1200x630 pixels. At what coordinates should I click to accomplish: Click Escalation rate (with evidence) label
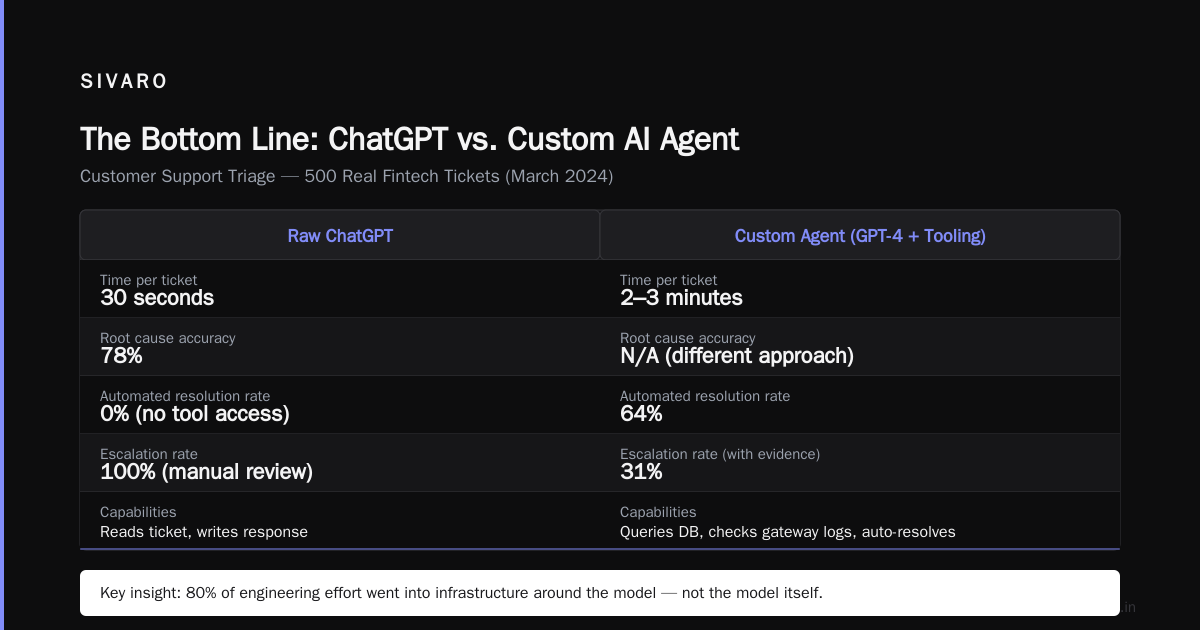(720, 454)
